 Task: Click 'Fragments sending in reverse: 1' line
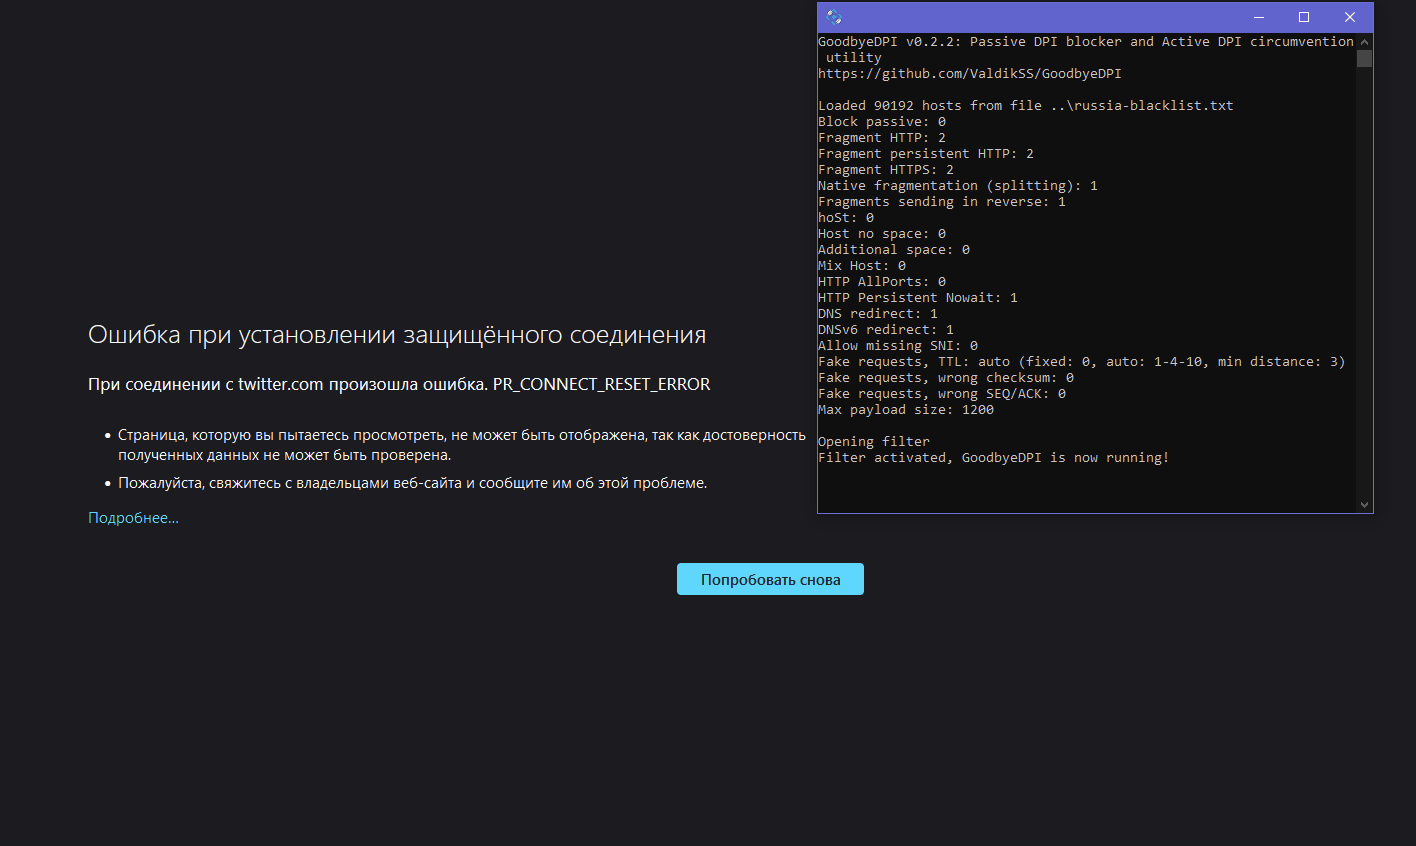coord(942,202)
